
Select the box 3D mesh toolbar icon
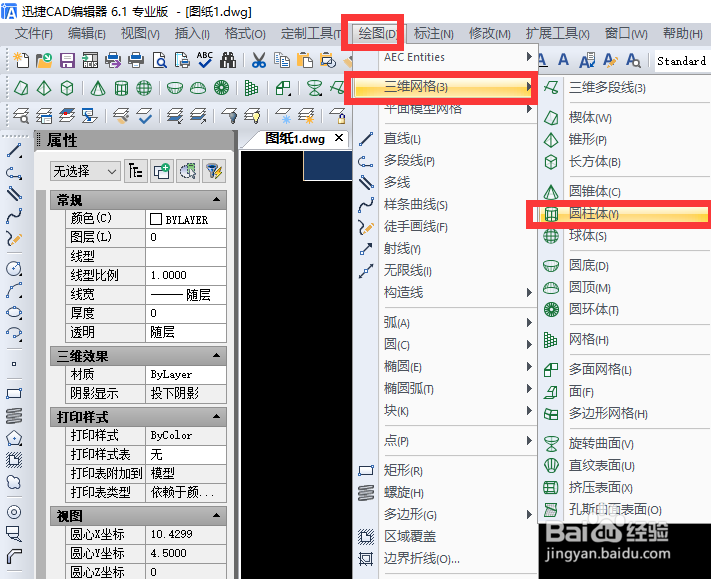[67, 88]
